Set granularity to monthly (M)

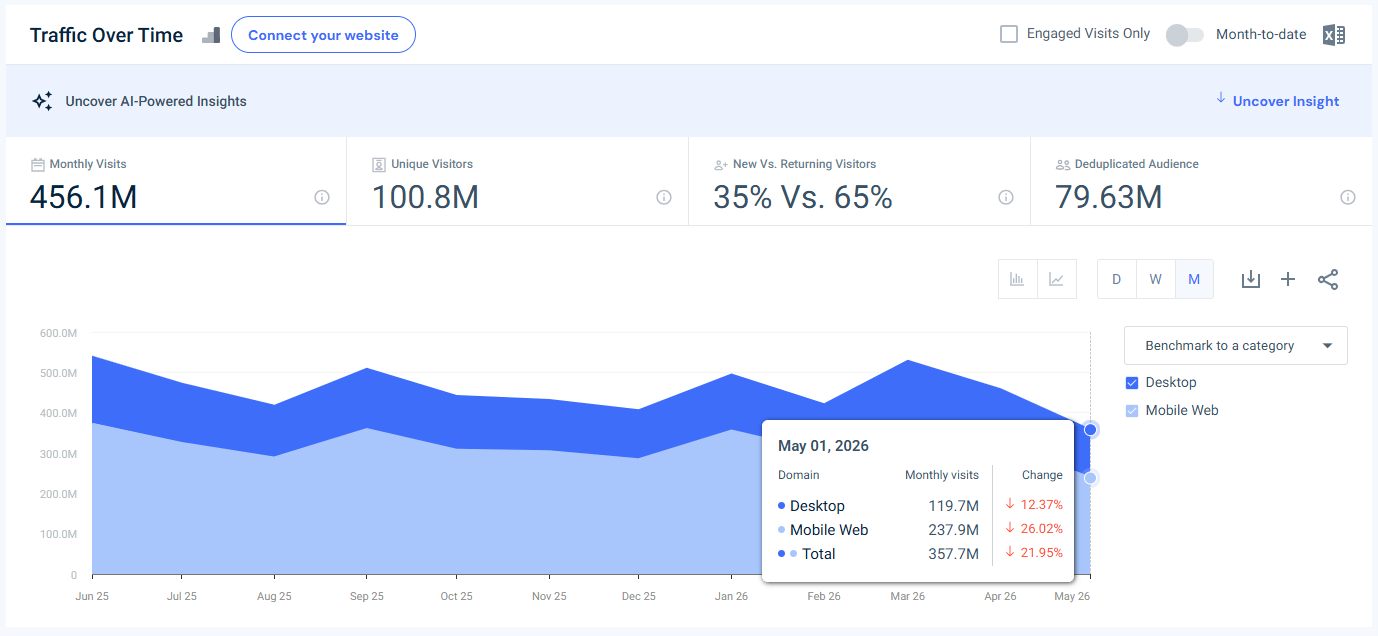click(1194, 279)
